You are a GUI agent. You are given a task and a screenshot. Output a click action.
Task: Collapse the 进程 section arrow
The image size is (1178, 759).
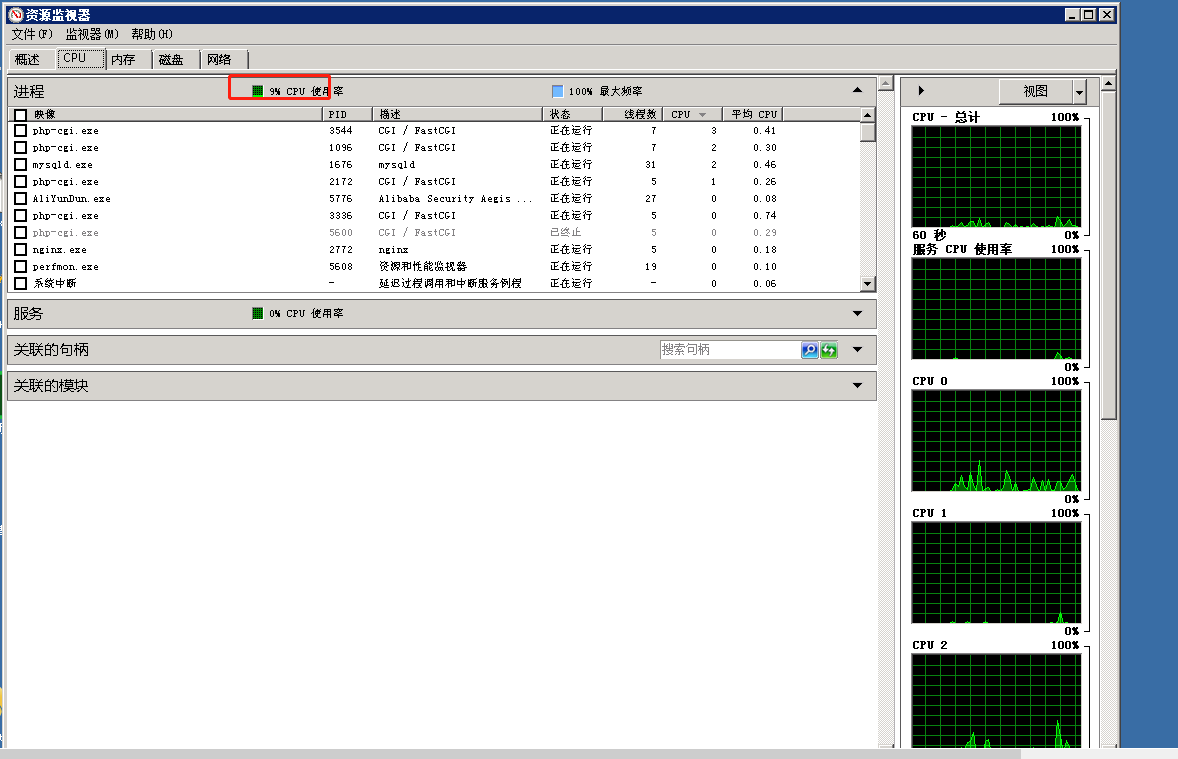tap(857, 90)
